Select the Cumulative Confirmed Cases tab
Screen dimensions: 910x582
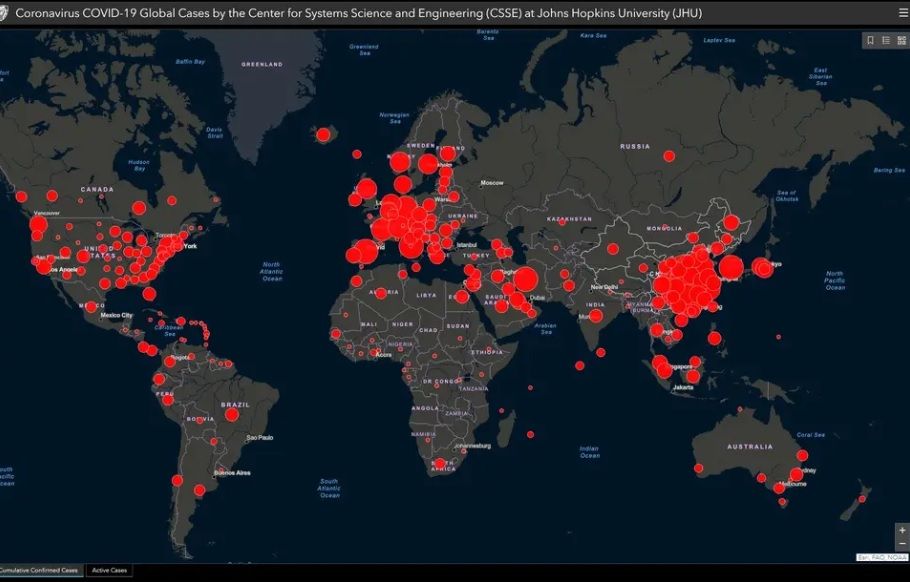point(39,570)
